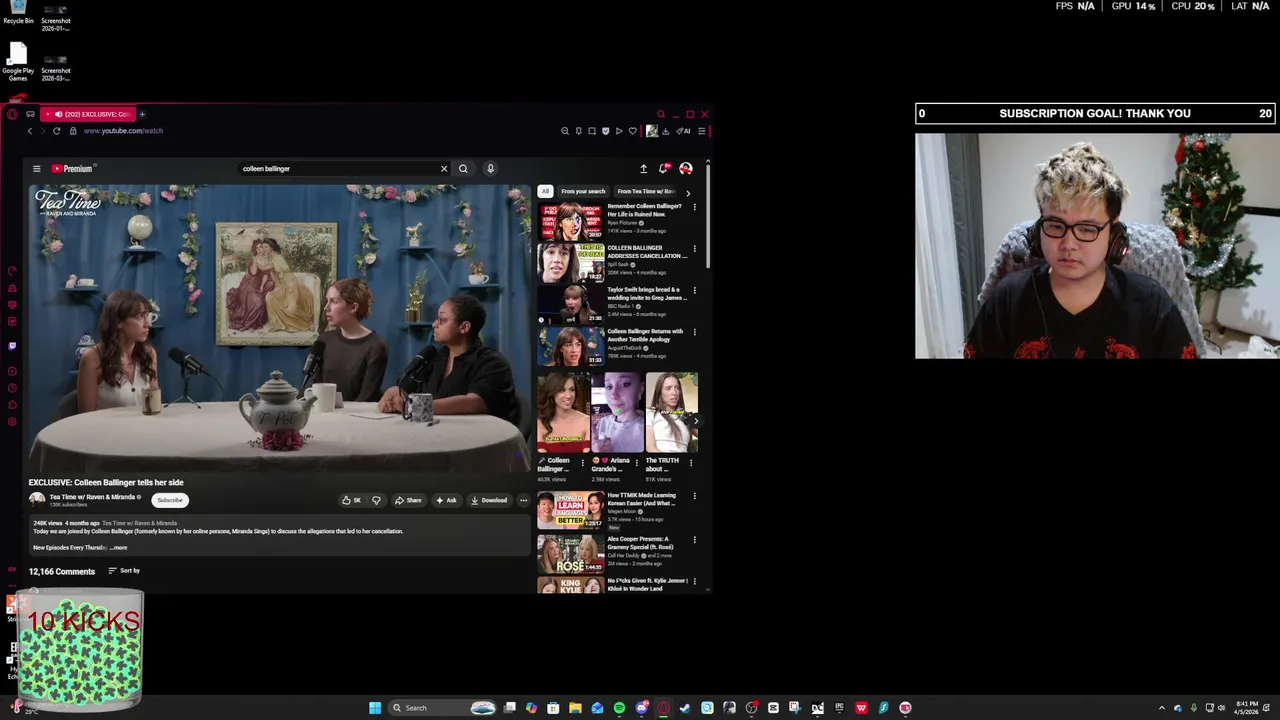Open the YouTube hamburger guide menu
The image size is (1280, 720).
tap(36, 169)
